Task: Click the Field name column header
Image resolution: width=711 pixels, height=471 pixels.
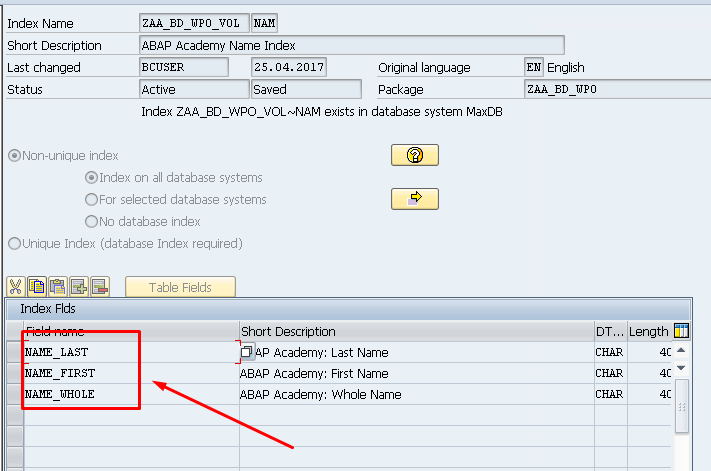Action: click(131, 331)
